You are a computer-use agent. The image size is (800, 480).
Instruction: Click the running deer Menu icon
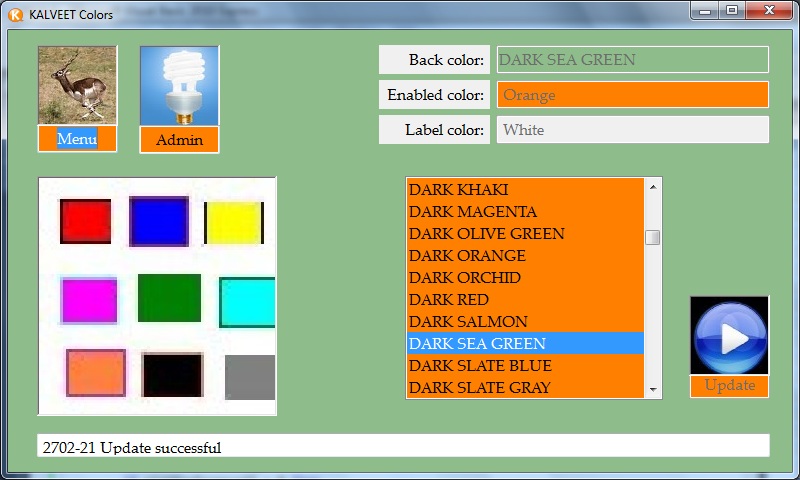click(77, 85)
